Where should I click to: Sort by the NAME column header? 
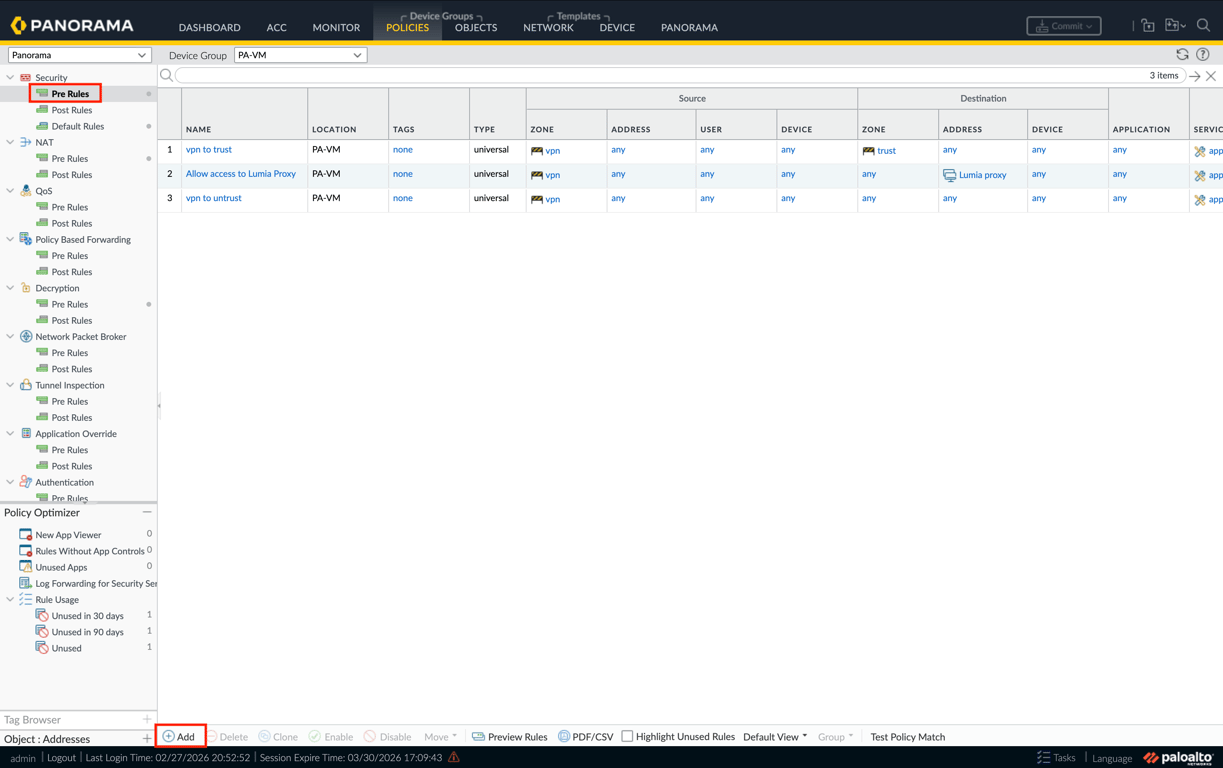click(x=199, y=129)
